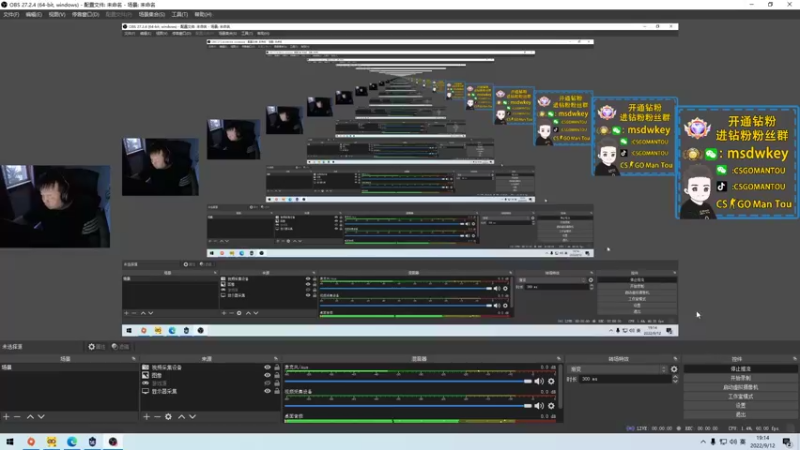The height and width of the screenshot is (450, 800).
Task: Open the shield app on taskbar
Action: 92,442
